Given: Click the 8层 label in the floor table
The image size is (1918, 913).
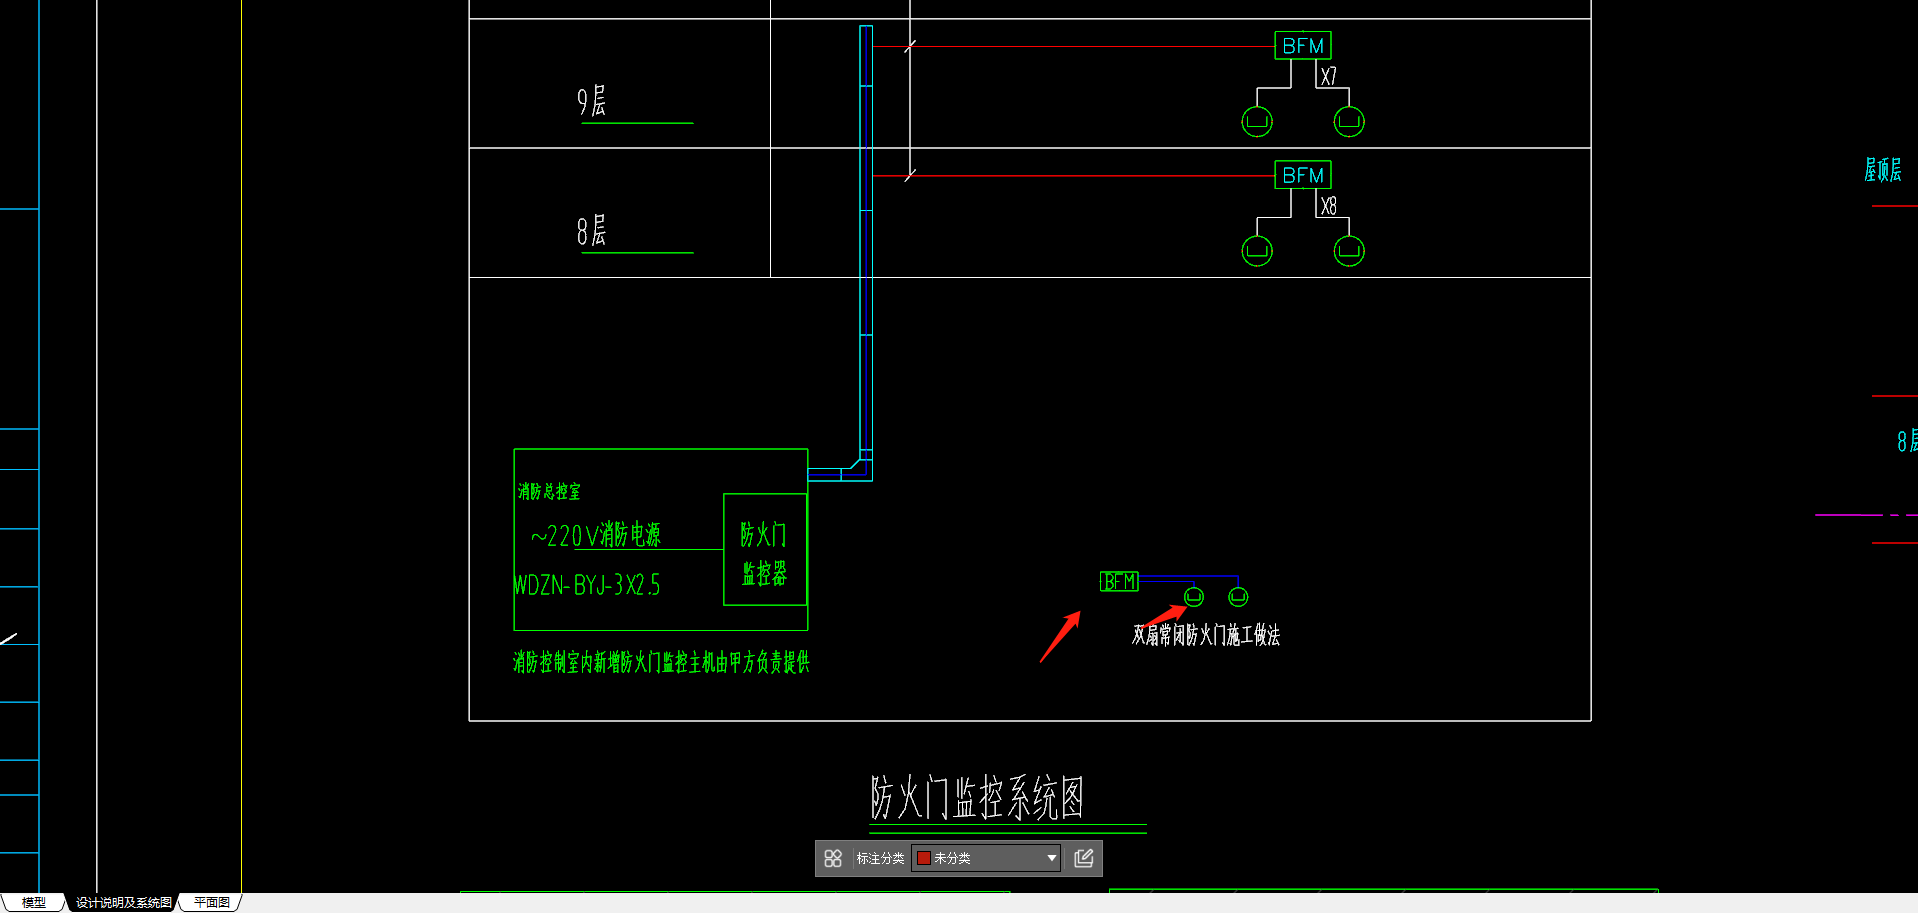Looking at the screenshot, I should (592, 231).
